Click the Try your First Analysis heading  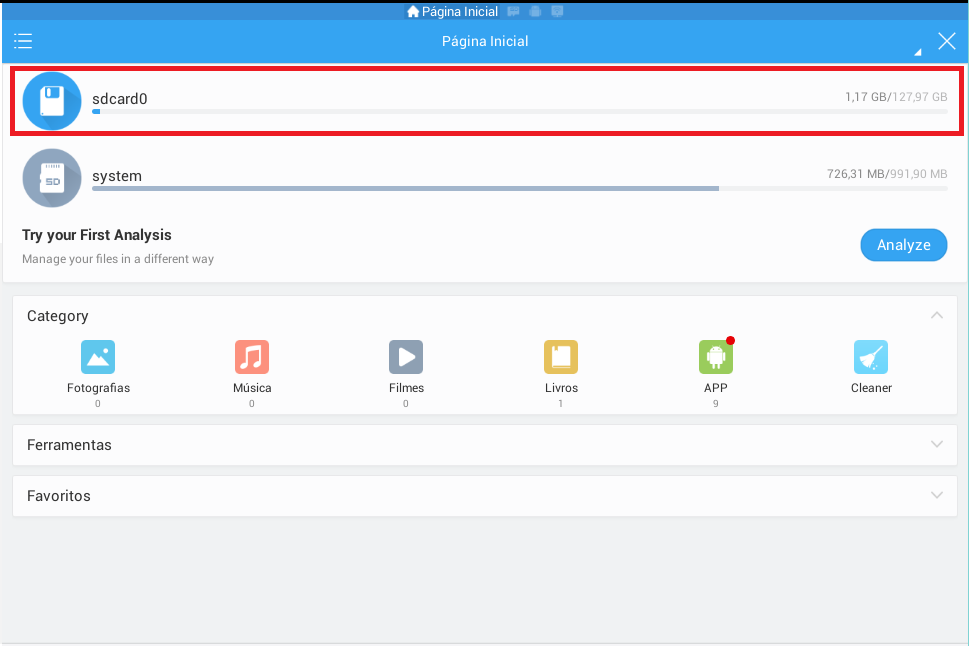click(x=96, y=235)
